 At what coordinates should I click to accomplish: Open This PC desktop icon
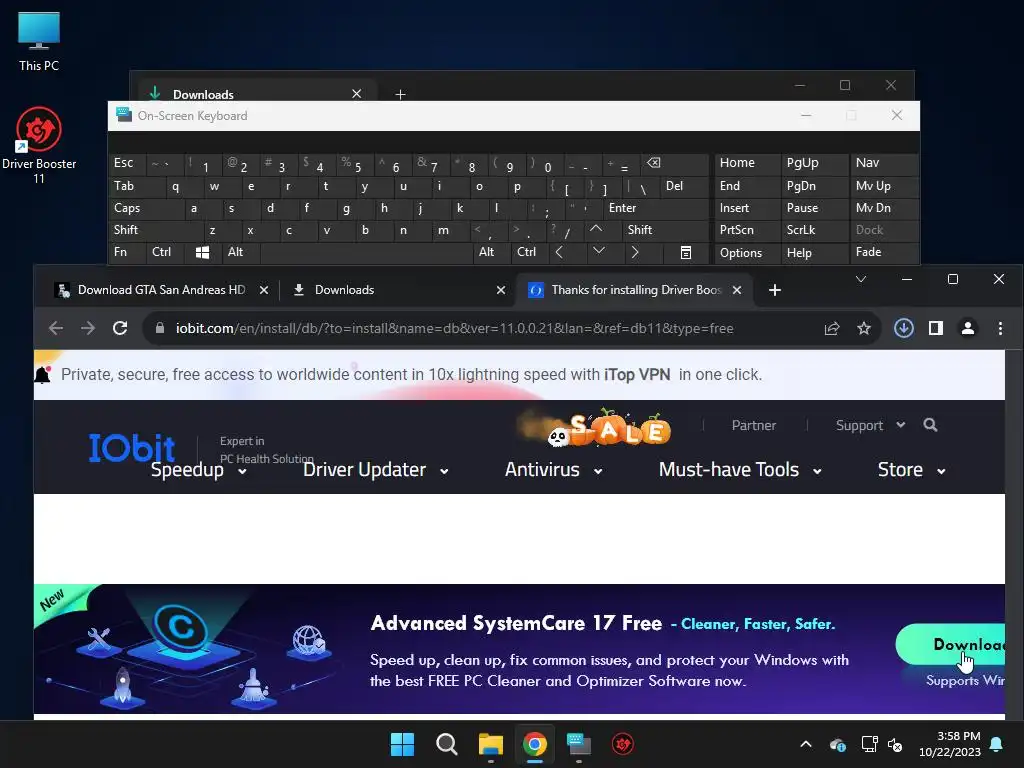point(39,41)
